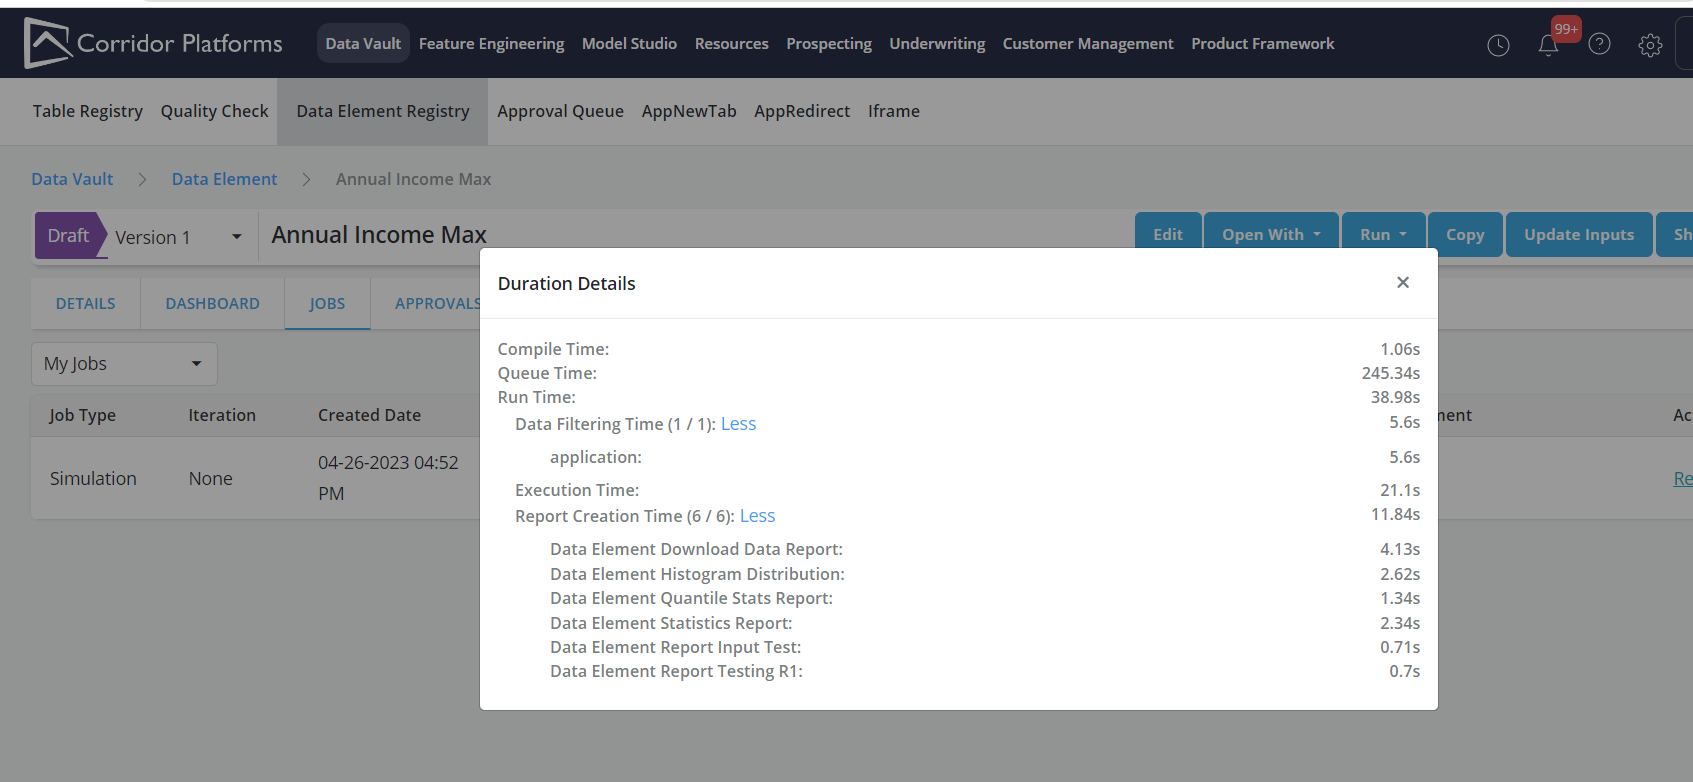This screenshot has width=1693, height=782.
Task: Click the Corridor Platforms logo icon
Action: (x=46, y=43)
